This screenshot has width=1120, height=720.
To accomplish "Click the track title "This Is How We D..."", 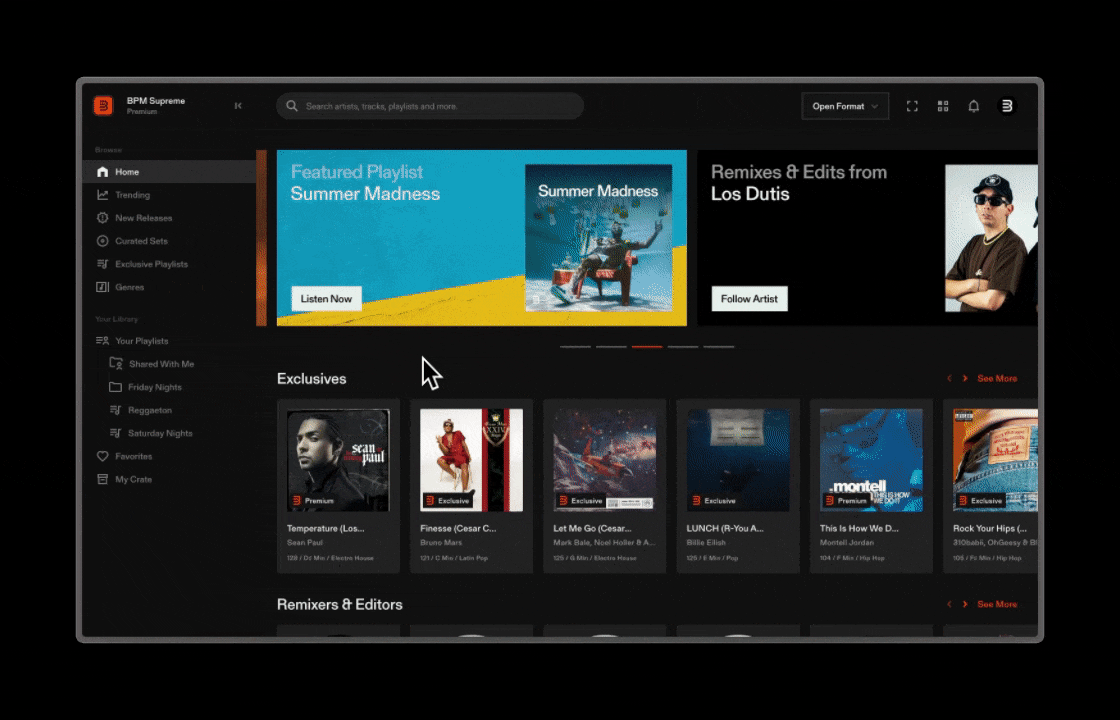I will point(859,529).
